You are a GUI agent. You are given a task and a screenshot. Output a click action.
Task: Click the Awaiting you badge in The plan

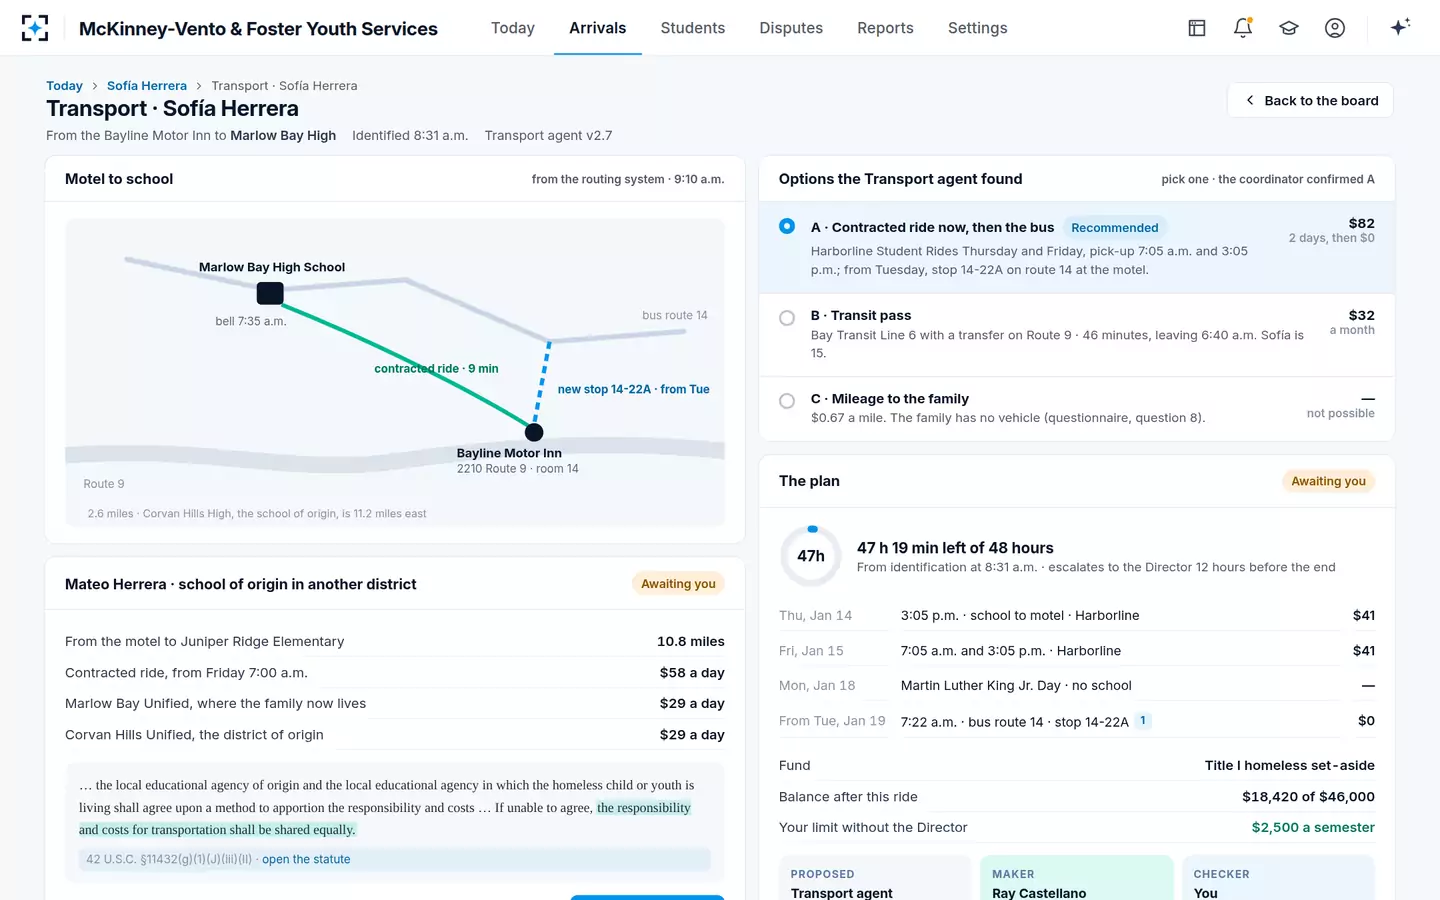1328,481
